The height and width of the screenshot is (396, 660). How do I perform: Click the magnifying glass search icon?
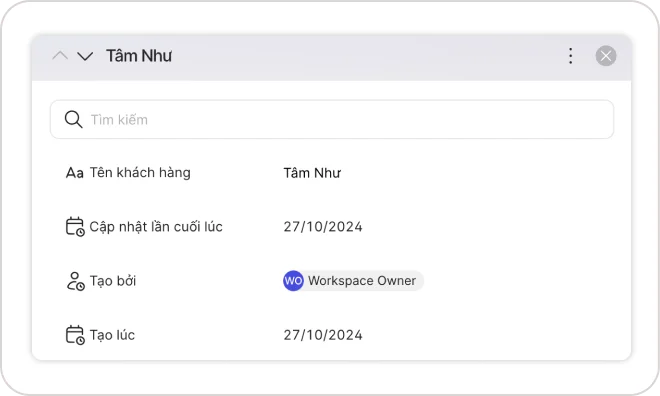click(x=73, y=120)
